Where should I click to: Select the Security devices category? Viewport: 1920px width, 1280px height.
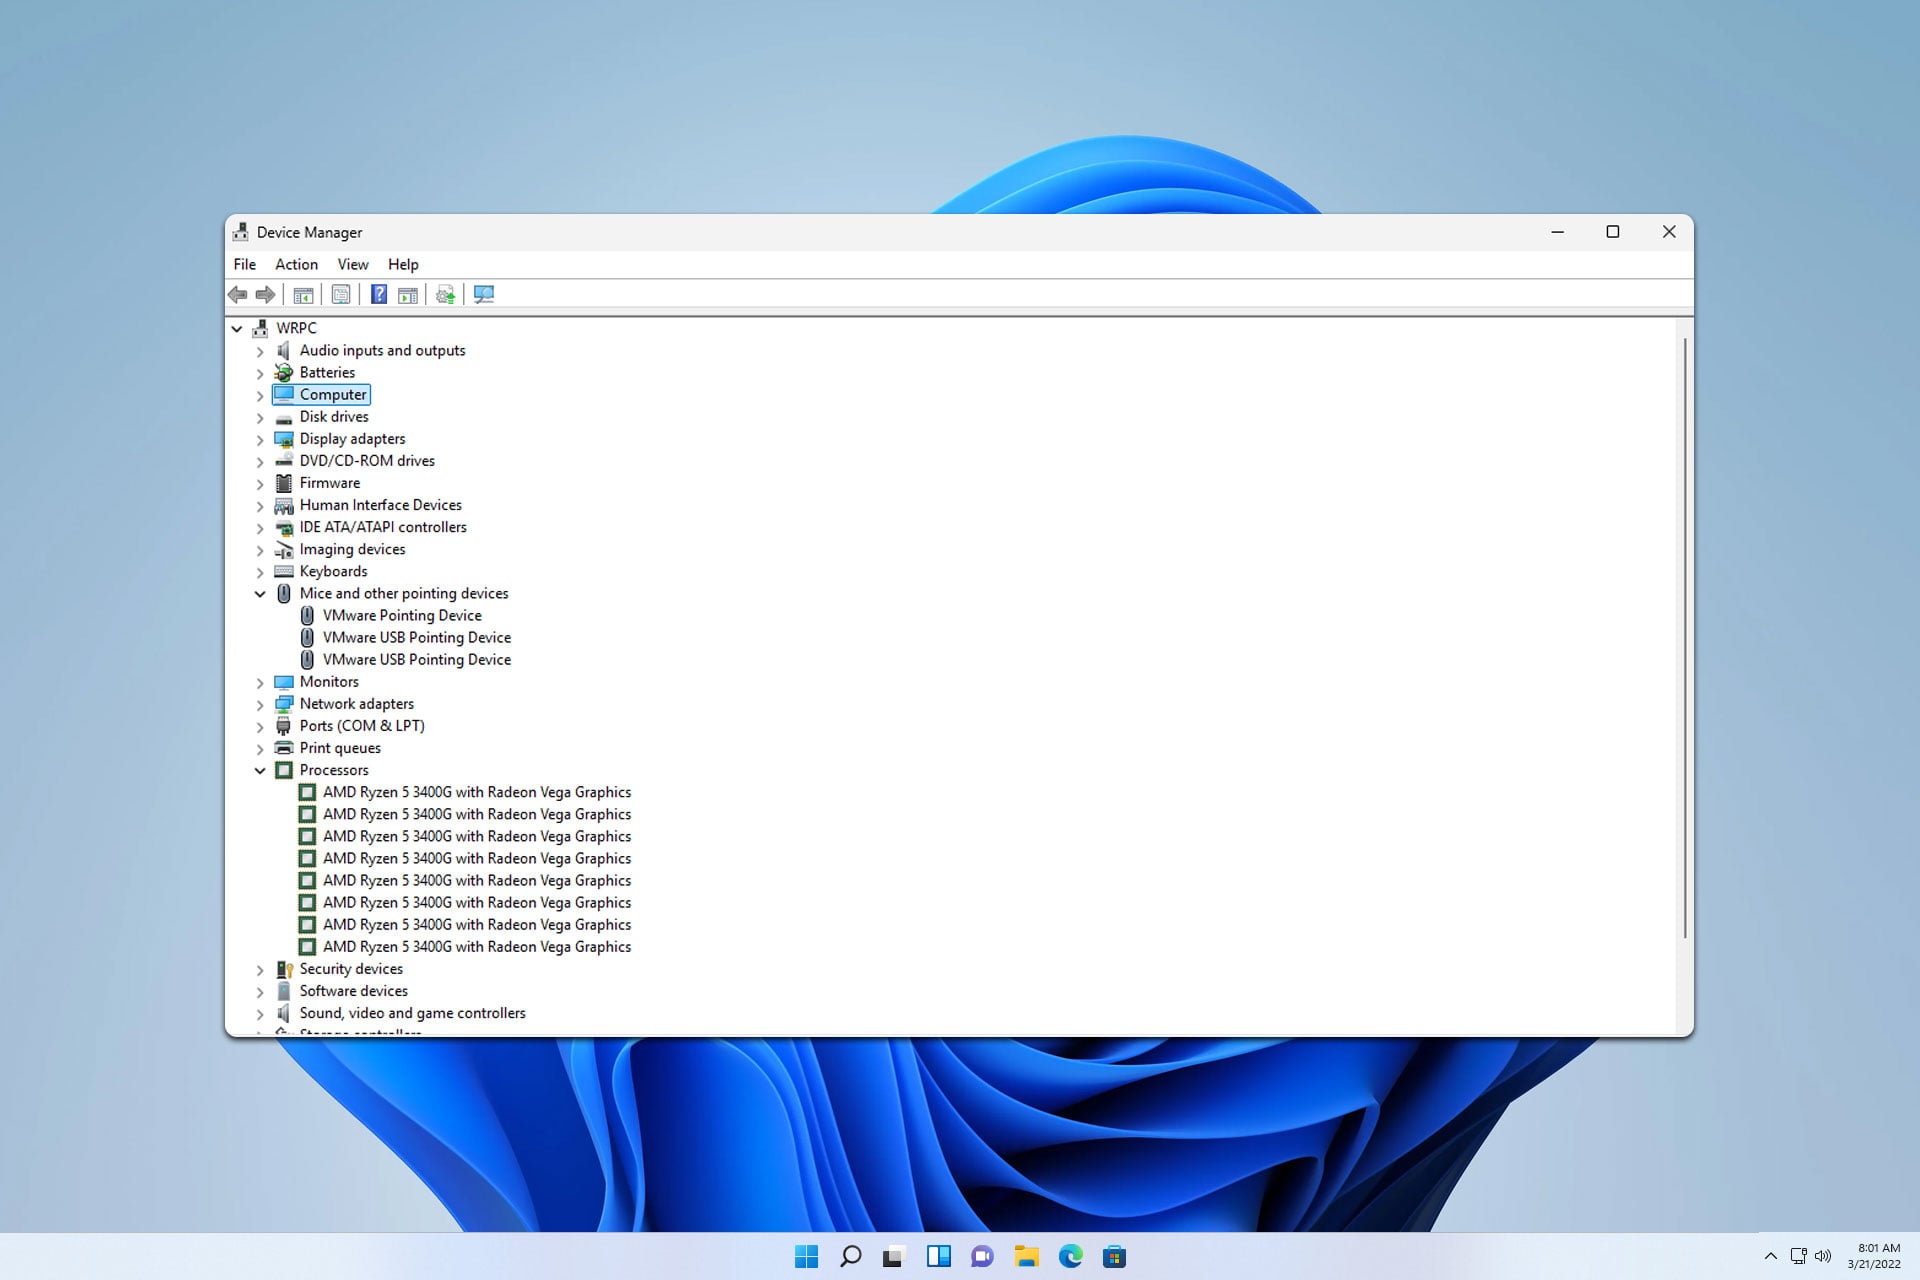click(351, 969)
